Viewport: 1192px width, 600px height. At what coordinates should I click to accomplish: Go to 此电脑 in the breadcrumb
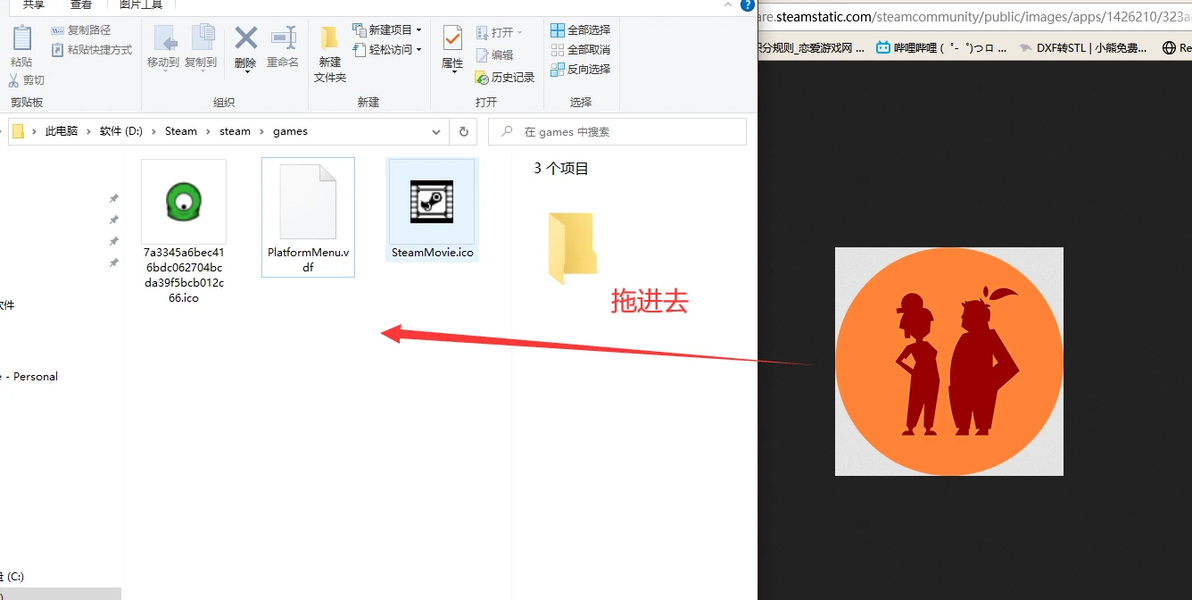62,132
